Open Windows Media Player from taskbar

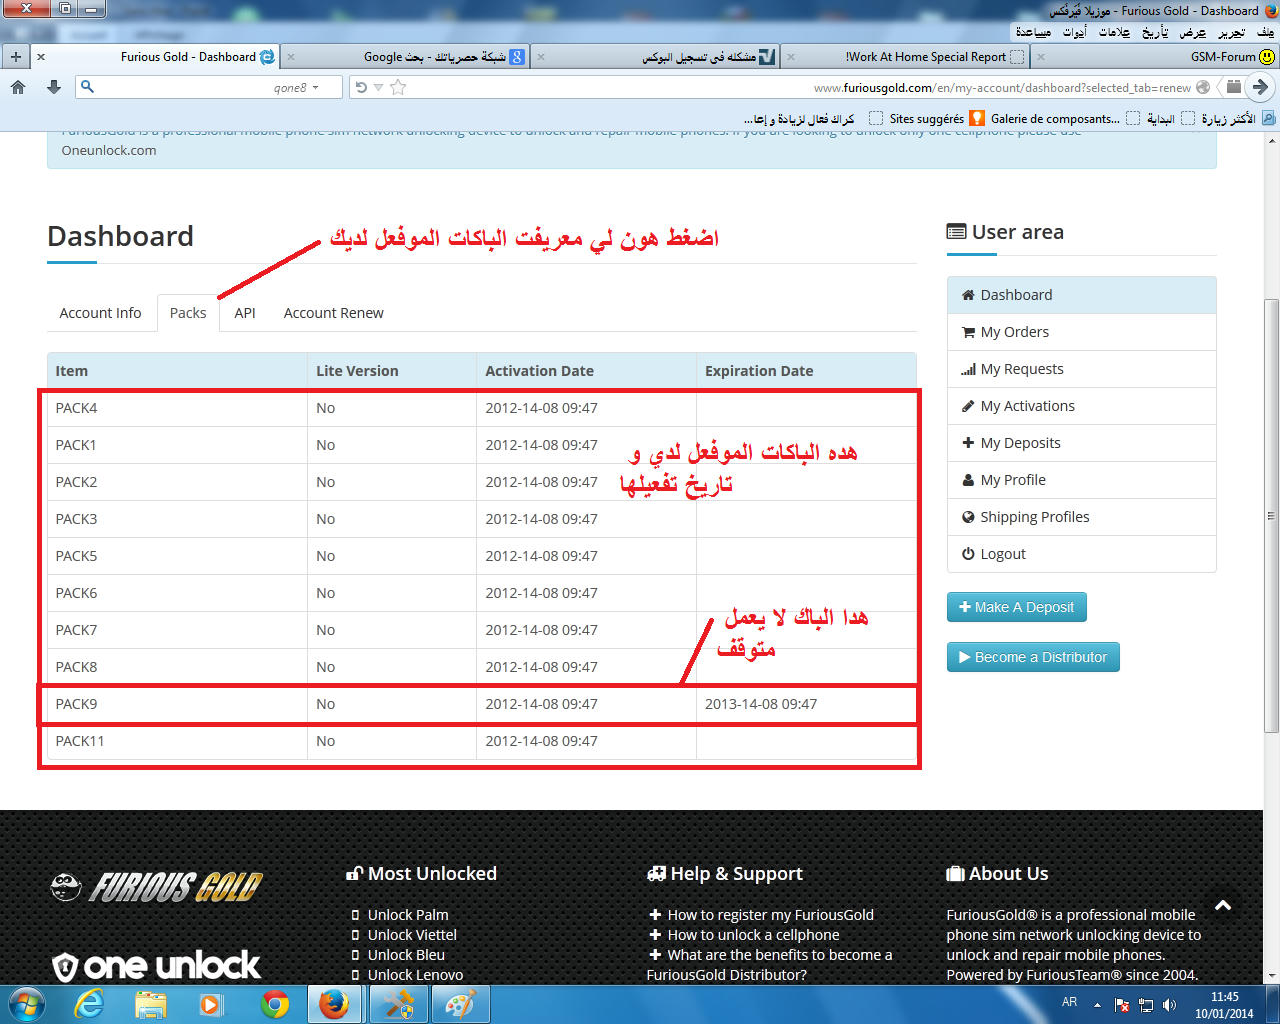pos(211,1004)
